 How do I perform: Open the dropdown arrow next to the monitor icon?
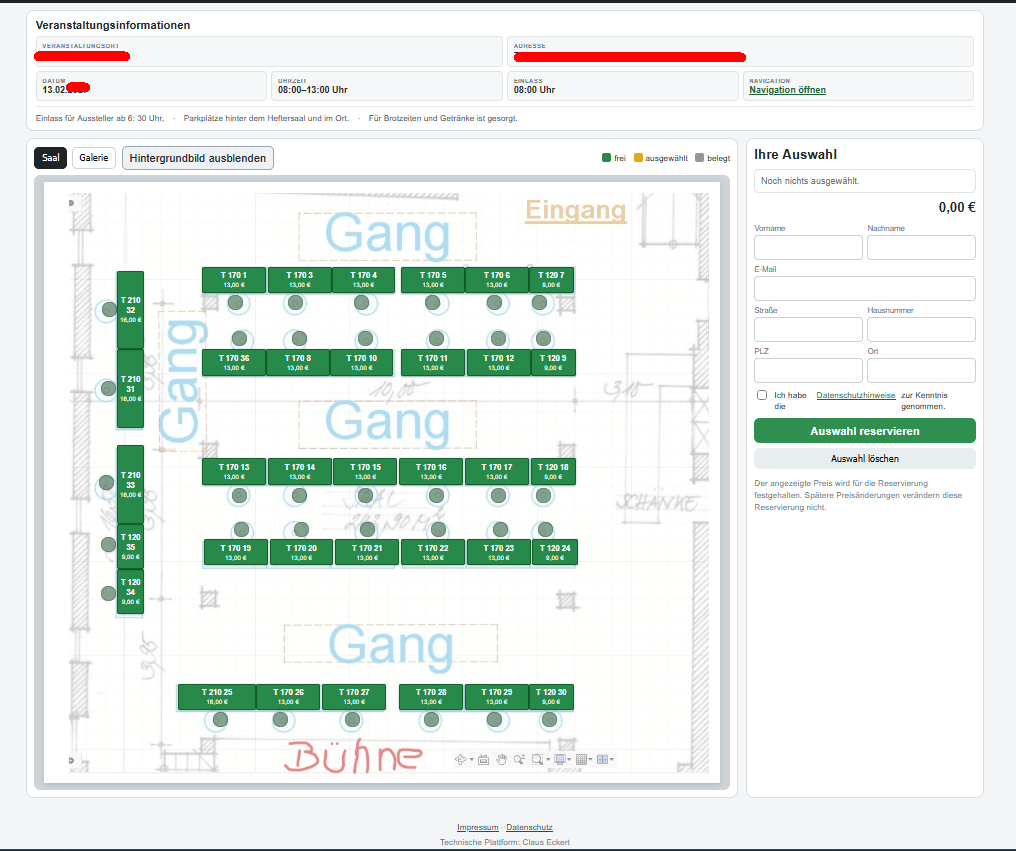coord(569,759)
